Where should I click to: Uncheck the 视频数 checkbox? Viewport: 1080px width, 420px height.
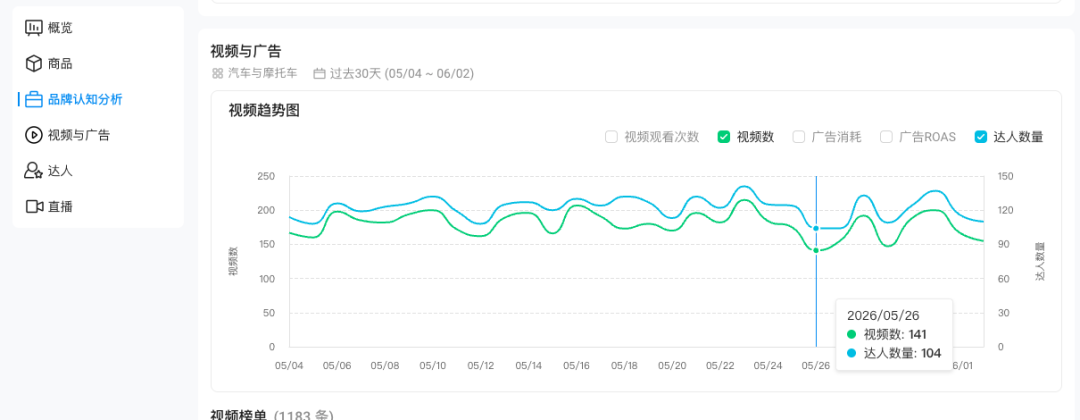723,136
